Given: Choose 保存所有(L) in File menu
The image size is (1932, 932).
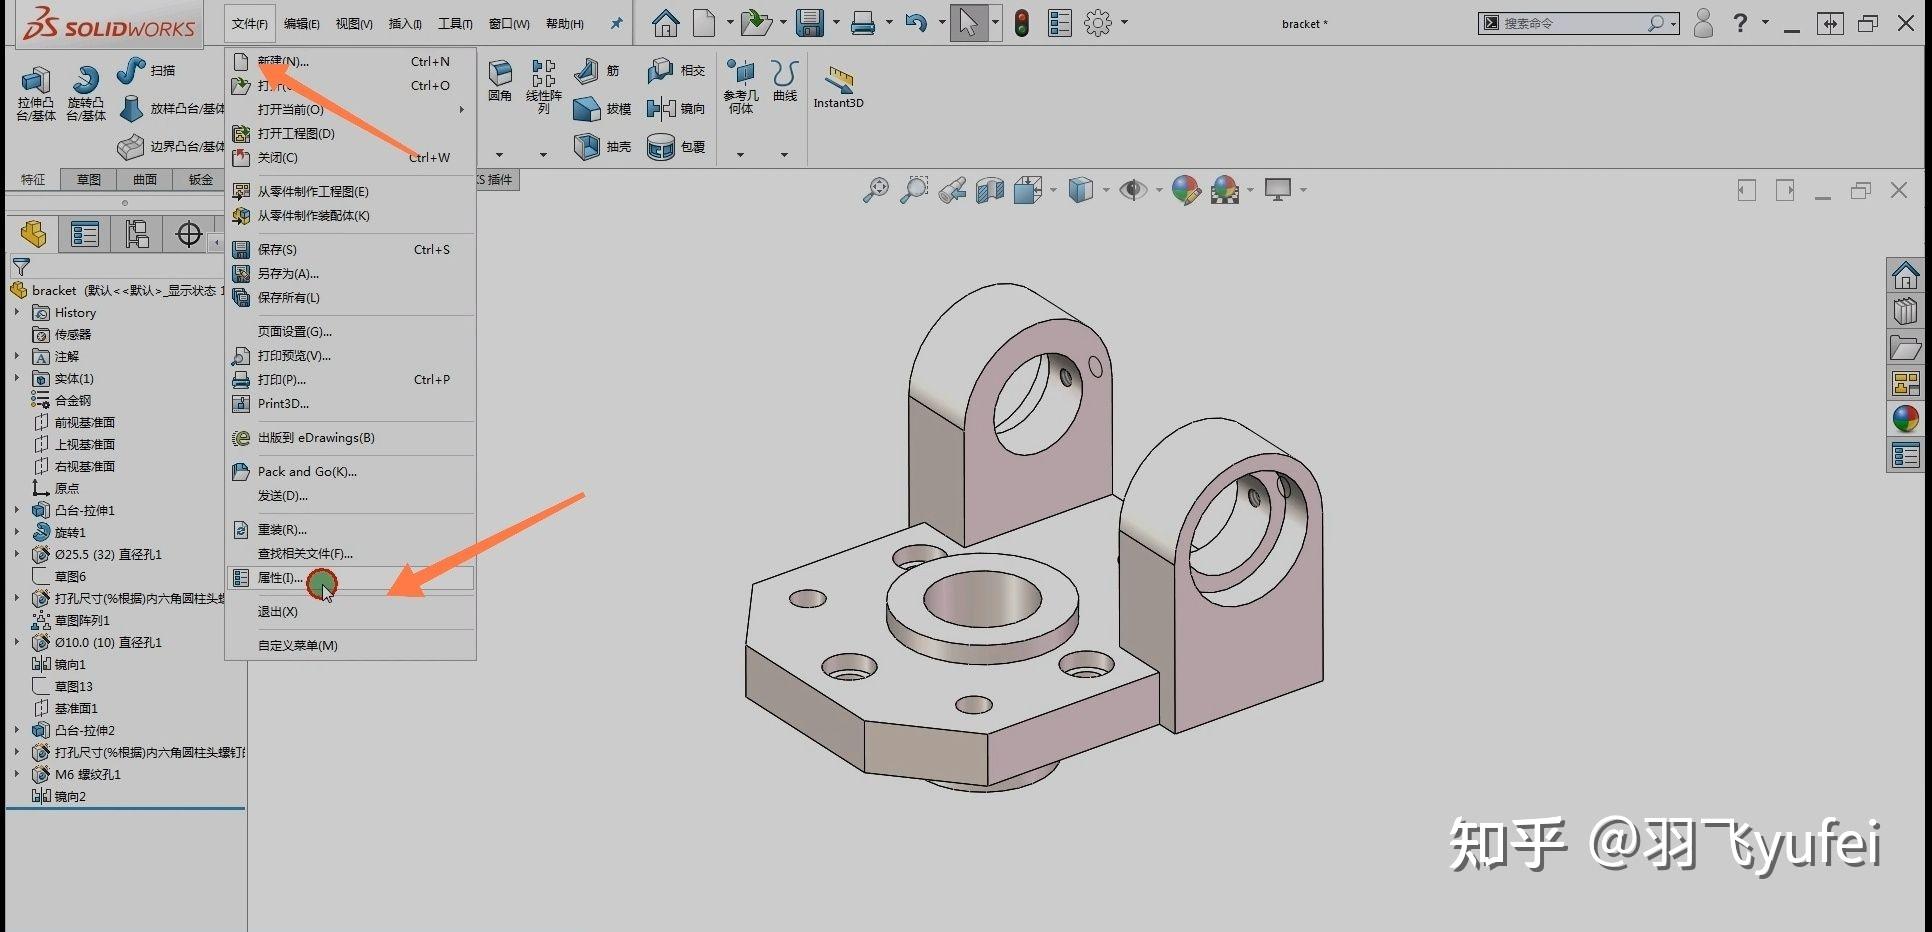Looking at the screenshot, I should 351,297.
